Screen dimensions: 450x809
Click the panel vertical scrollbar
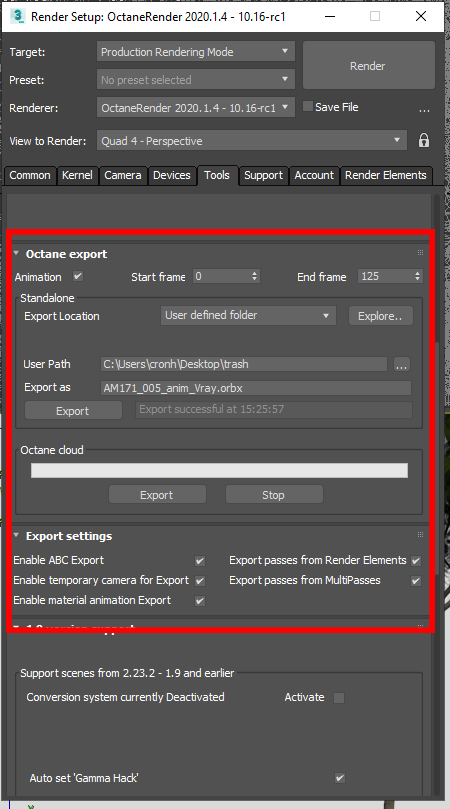click(438, 459)
